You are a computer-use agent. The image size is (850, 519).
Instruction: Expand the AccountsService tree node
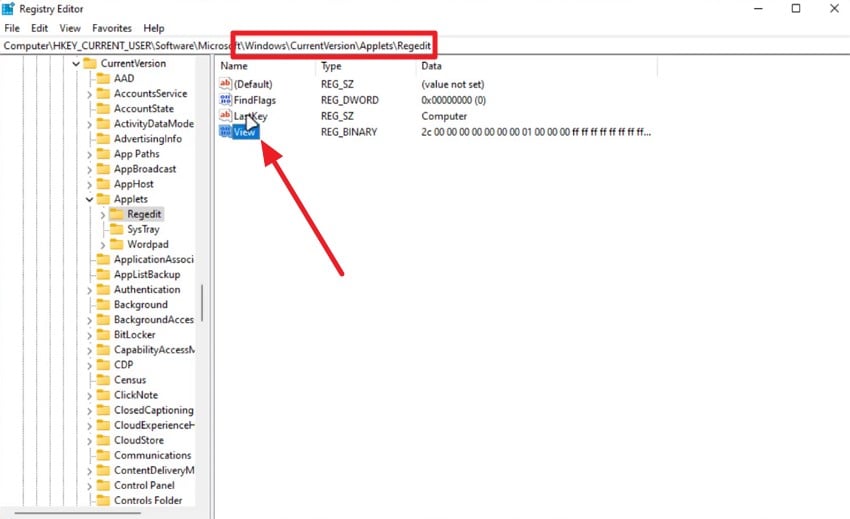(x=89, y=94)
